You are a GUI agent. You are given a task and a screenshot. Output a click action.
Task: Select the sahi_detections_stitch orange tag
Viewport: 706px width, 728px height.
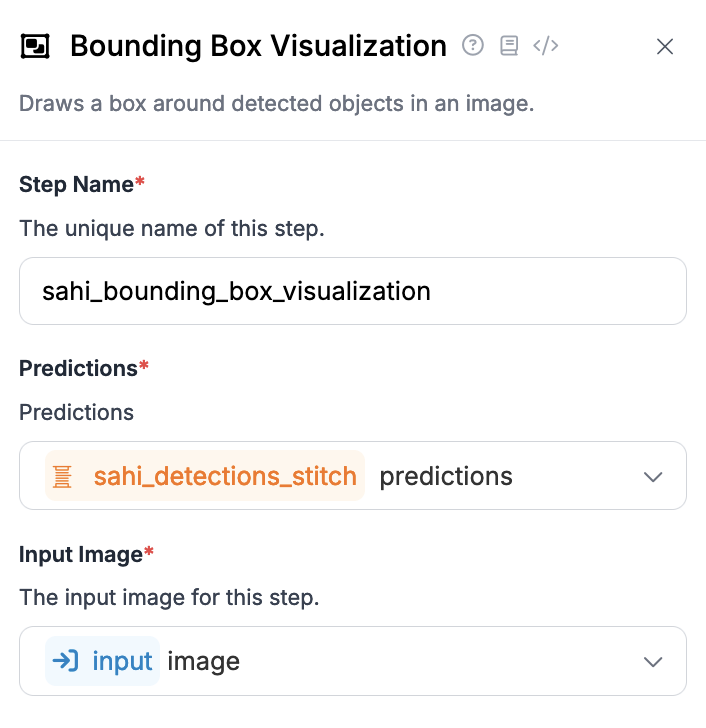(x=205, y=476)
